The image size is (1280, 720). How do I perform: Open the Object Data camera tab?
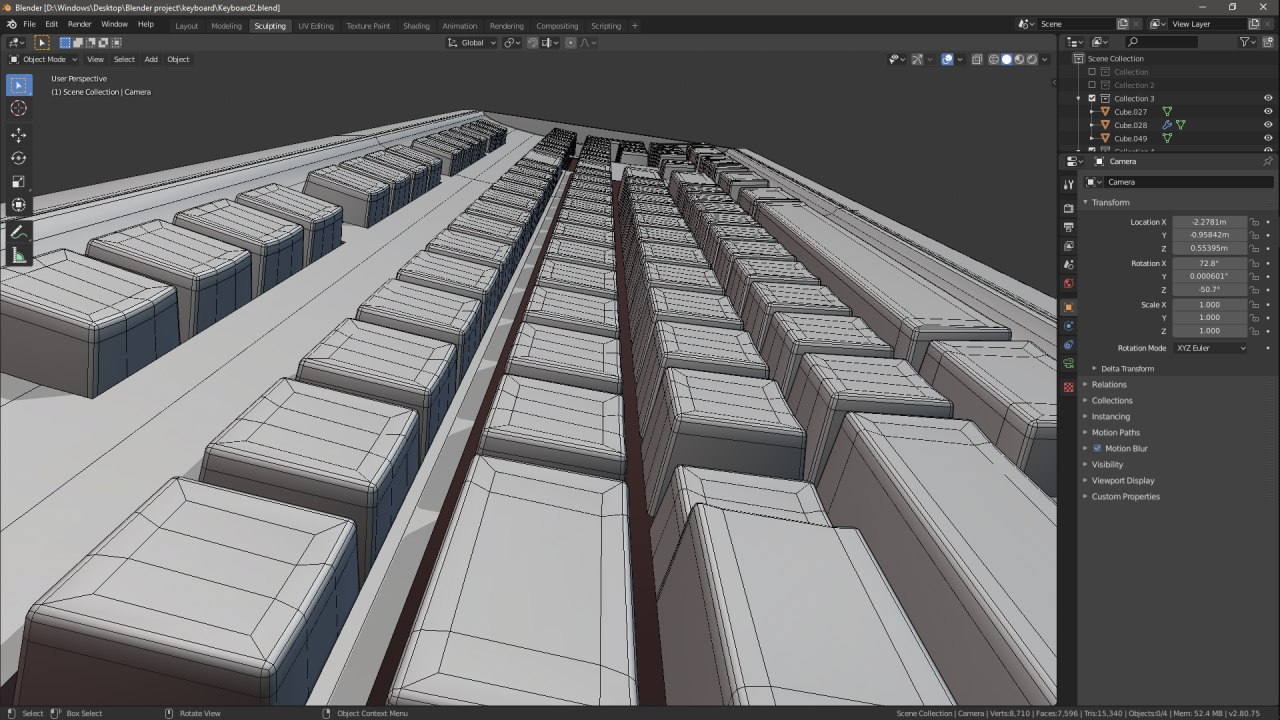coord(1068,364)
